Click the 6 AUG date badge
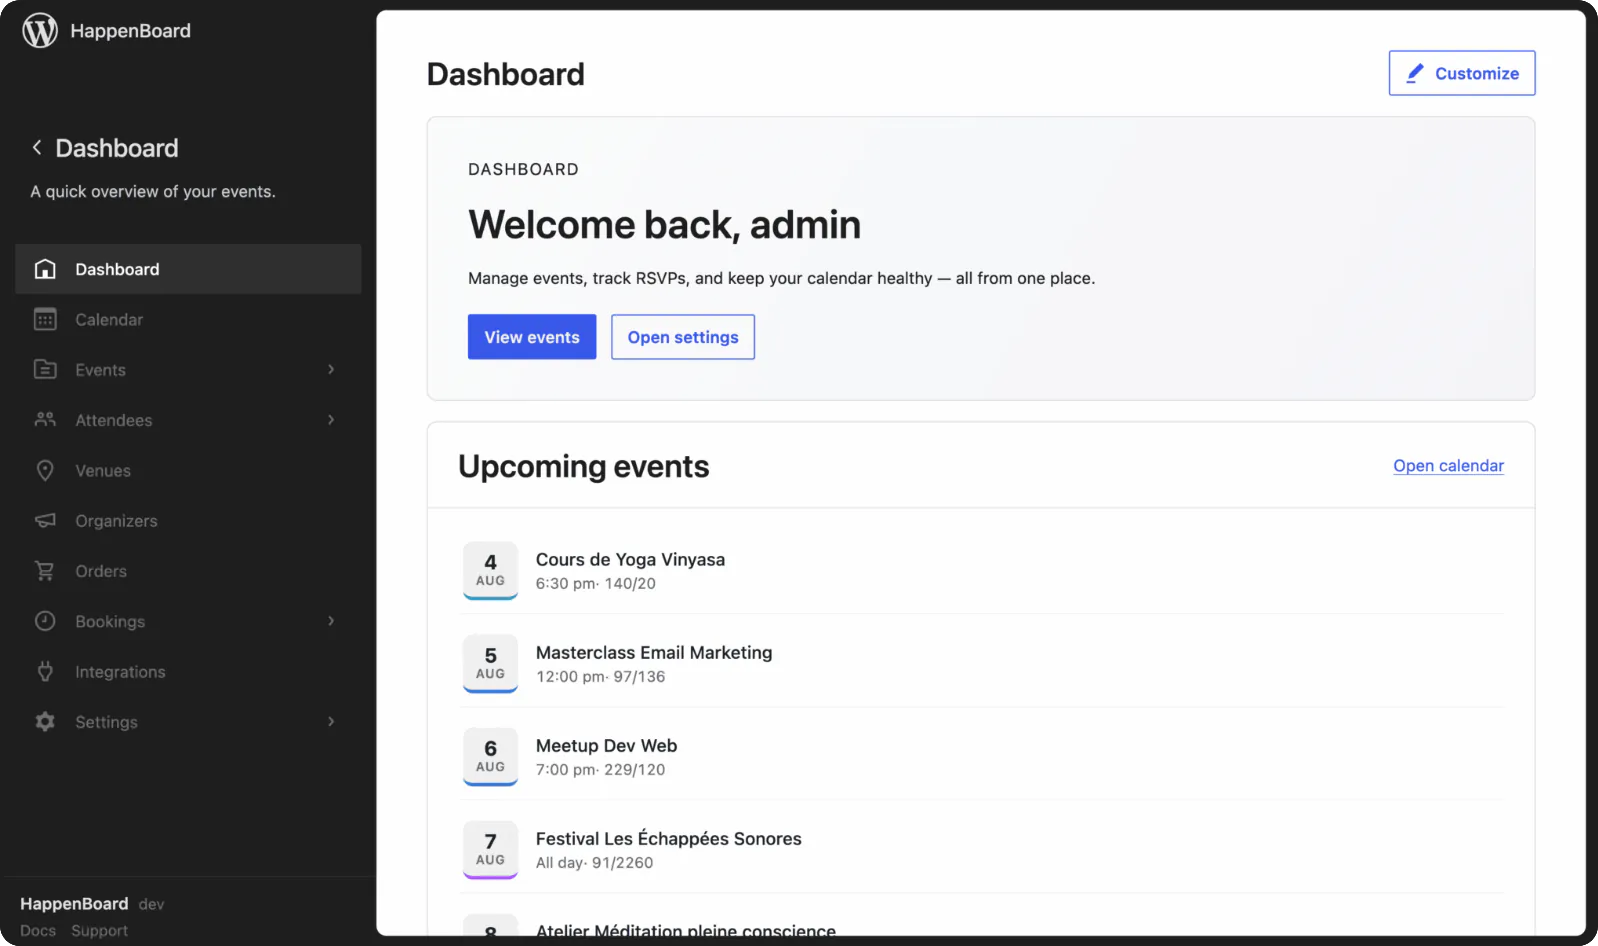The image size is (1598, 946). 490,756
